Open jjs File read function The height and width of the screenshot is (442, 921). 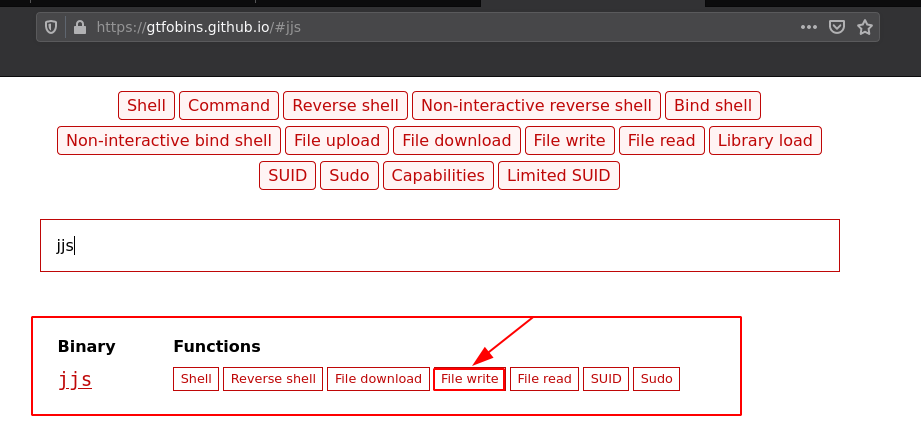click(544, 379)
